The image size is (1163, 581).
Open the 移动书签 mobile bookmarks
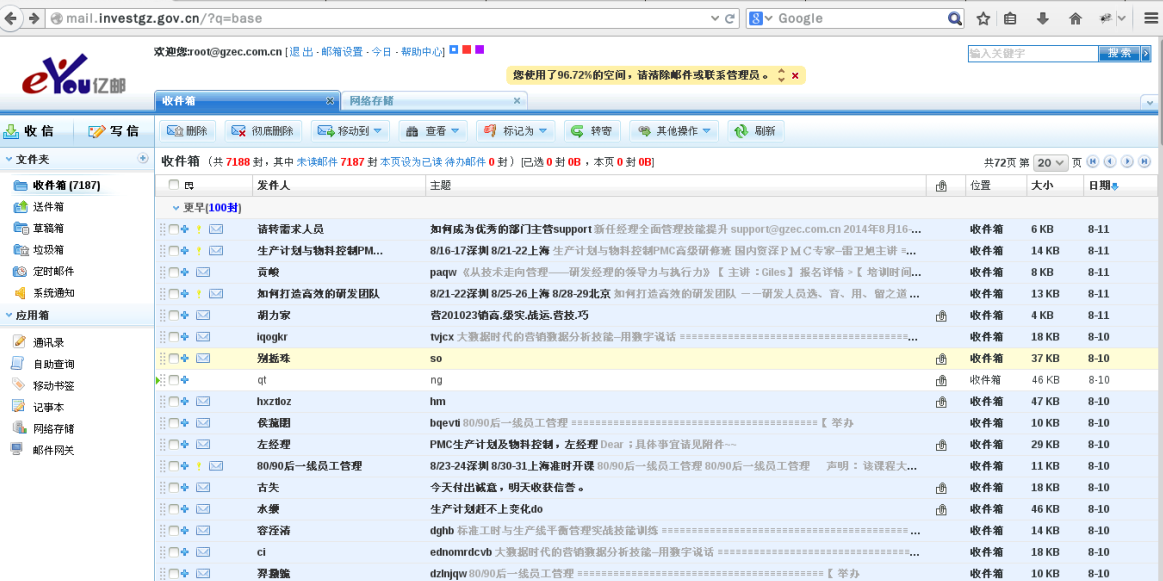(53, 386)
